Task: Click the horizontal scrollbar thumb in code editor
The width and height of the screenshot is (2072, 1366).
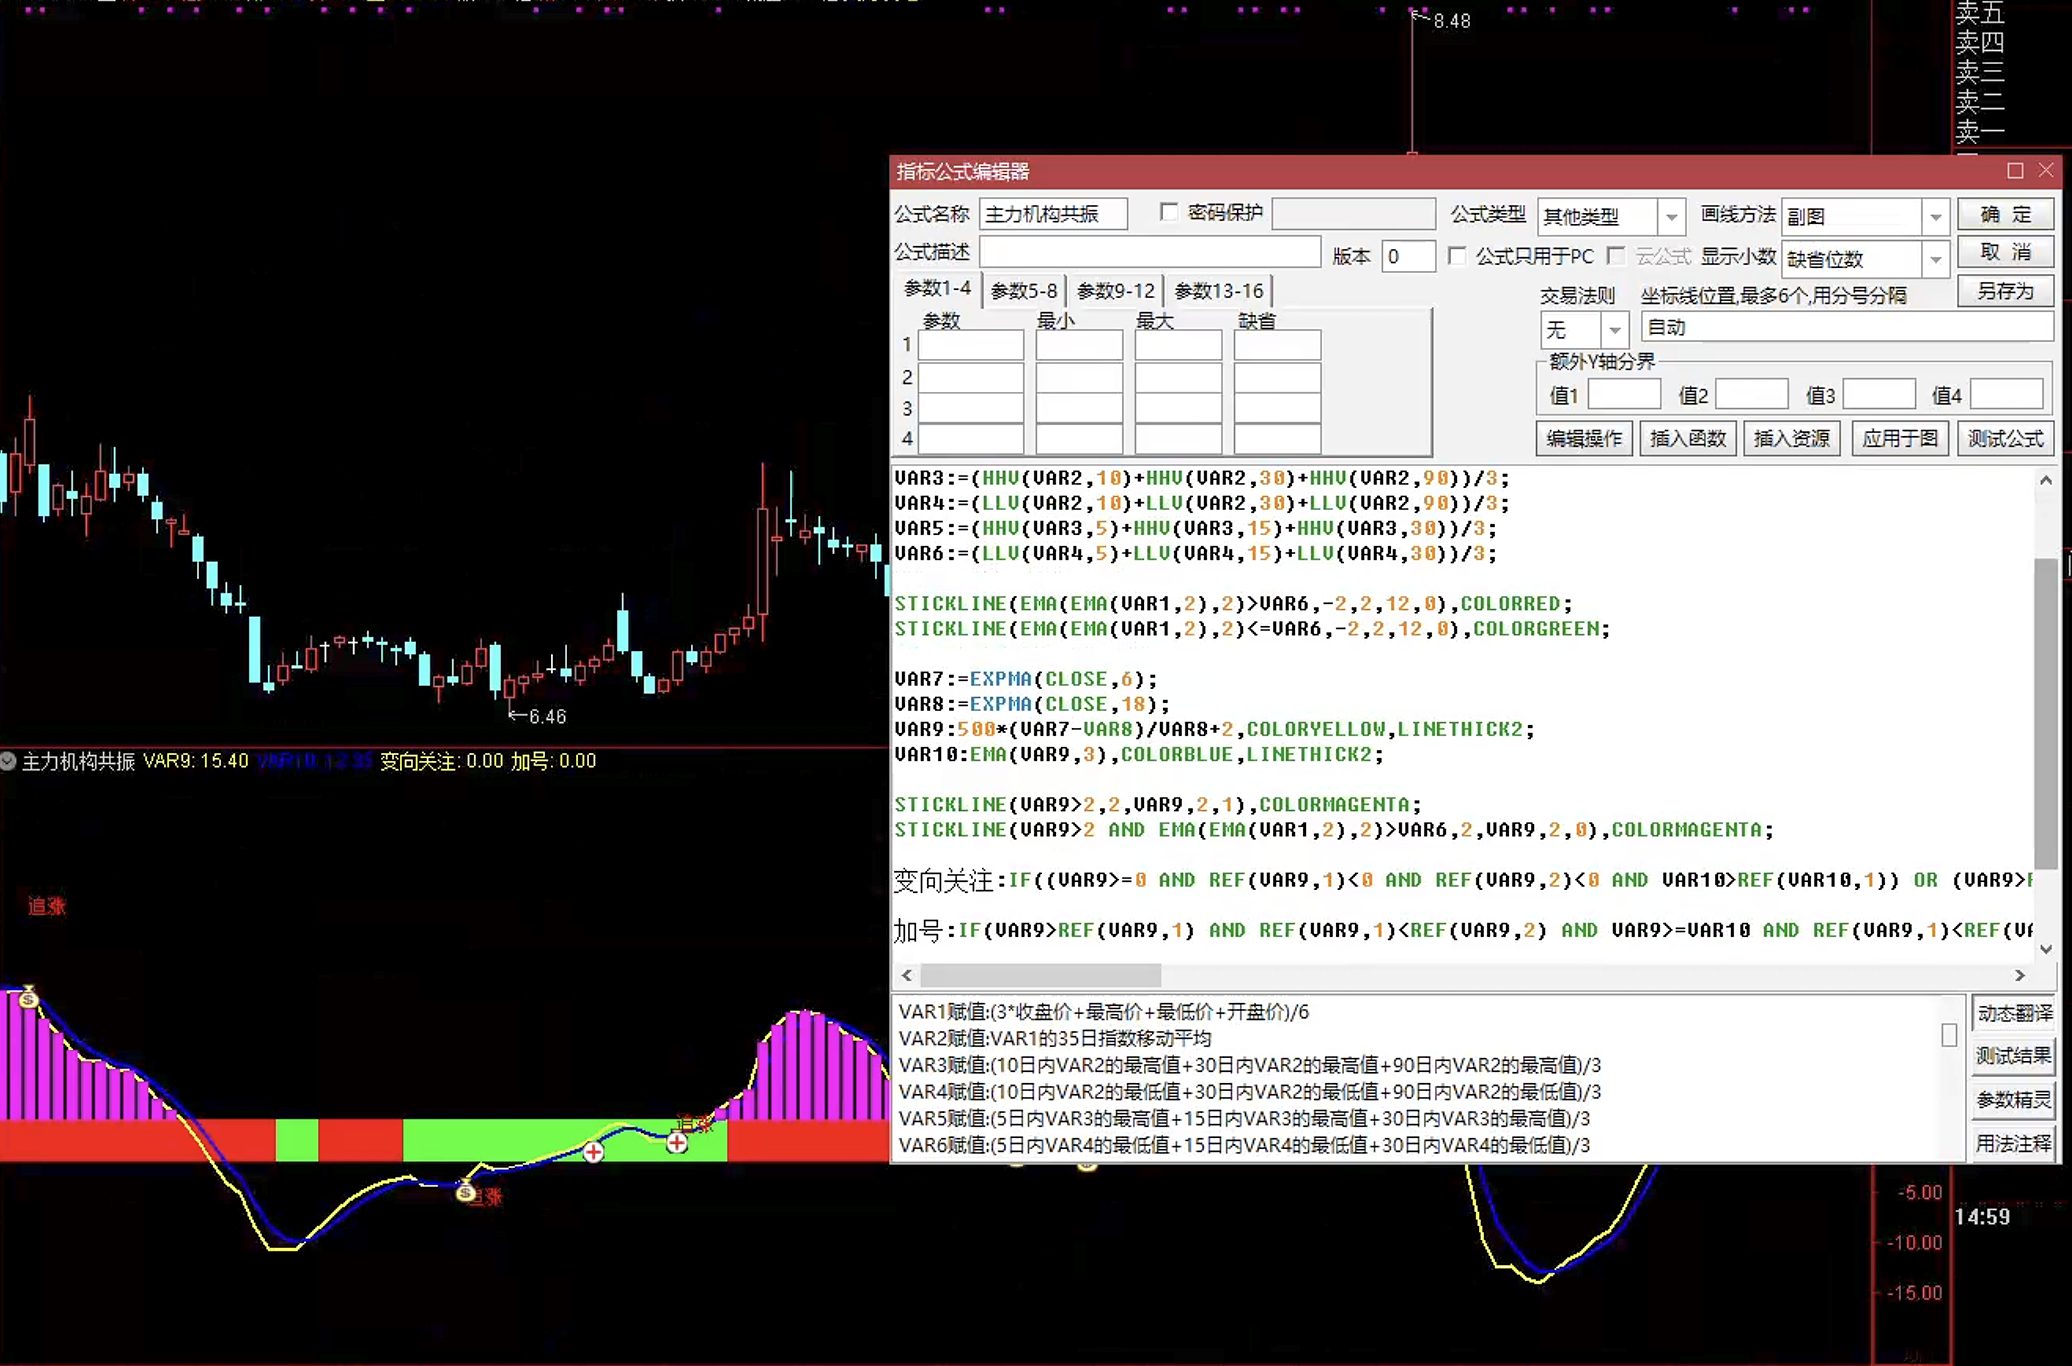Action: click(1041, 975)
